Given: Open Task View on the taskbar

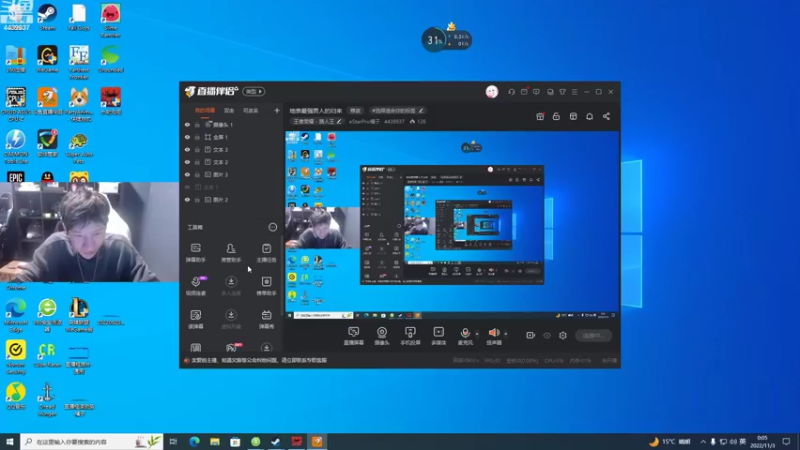Looking at the screenshot, I should [x=173, y=441].
